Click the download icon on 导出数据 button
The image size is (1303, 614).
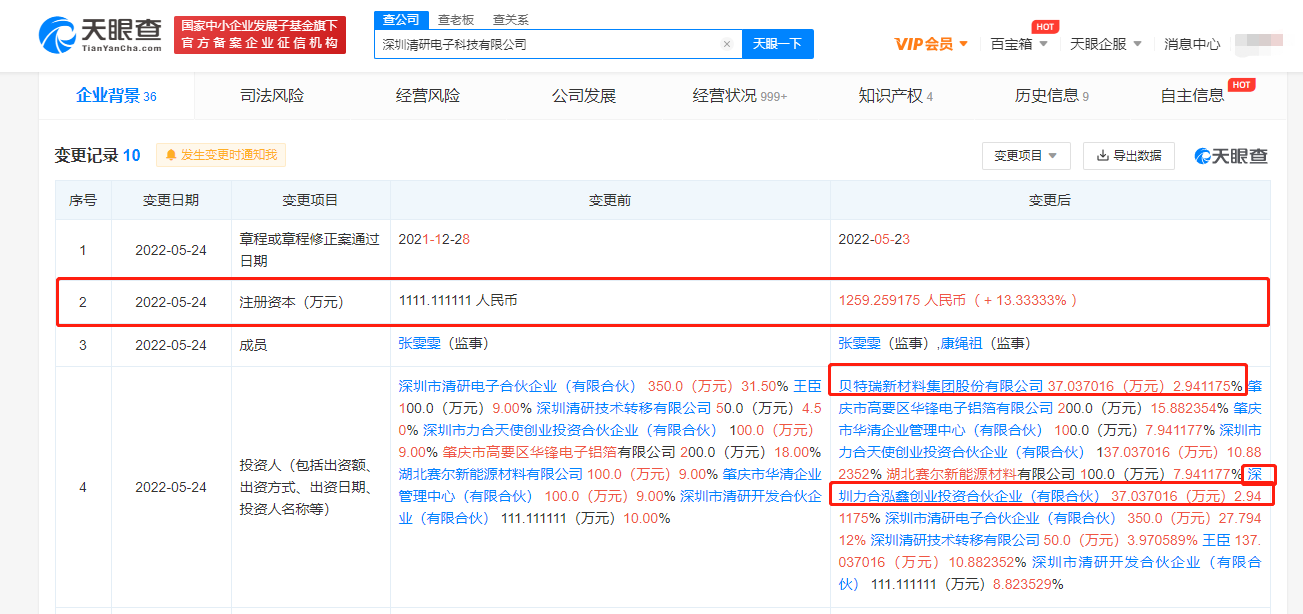pyautogui.click(x=1102, y=156)
